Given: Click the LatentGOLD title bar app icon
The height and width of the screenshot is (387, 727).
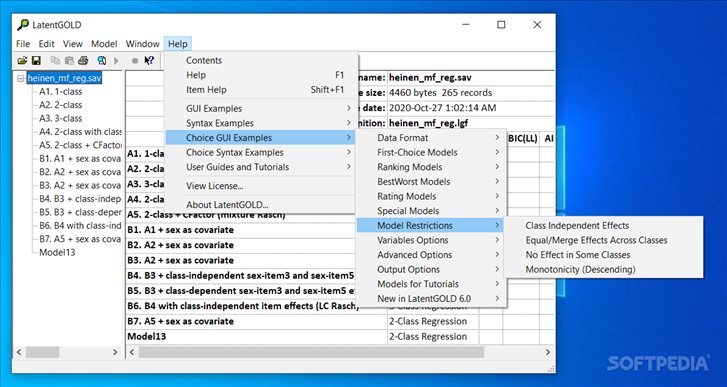Looking at the screenshot, I should click(x=23, y=25).
